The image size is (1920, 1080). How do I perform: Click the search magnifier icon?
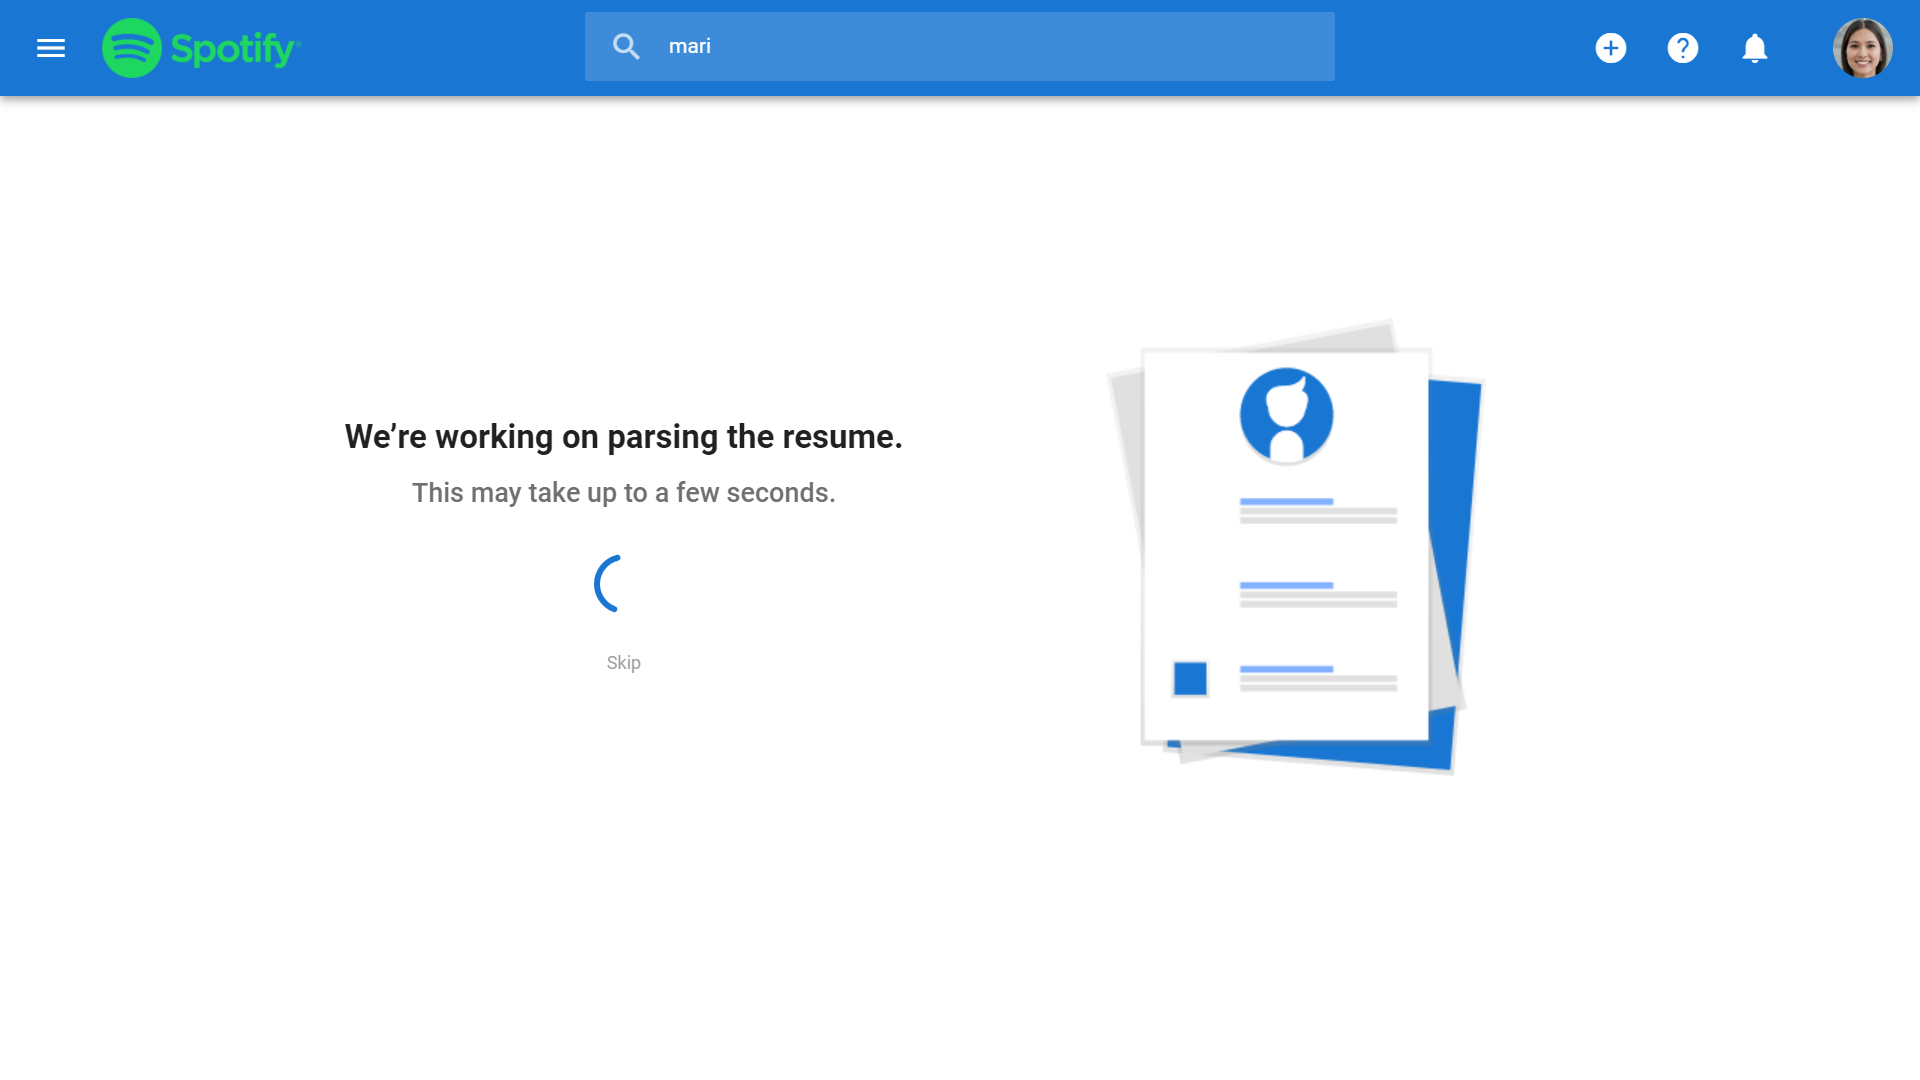pyautogui.click(x=627, y=45)
